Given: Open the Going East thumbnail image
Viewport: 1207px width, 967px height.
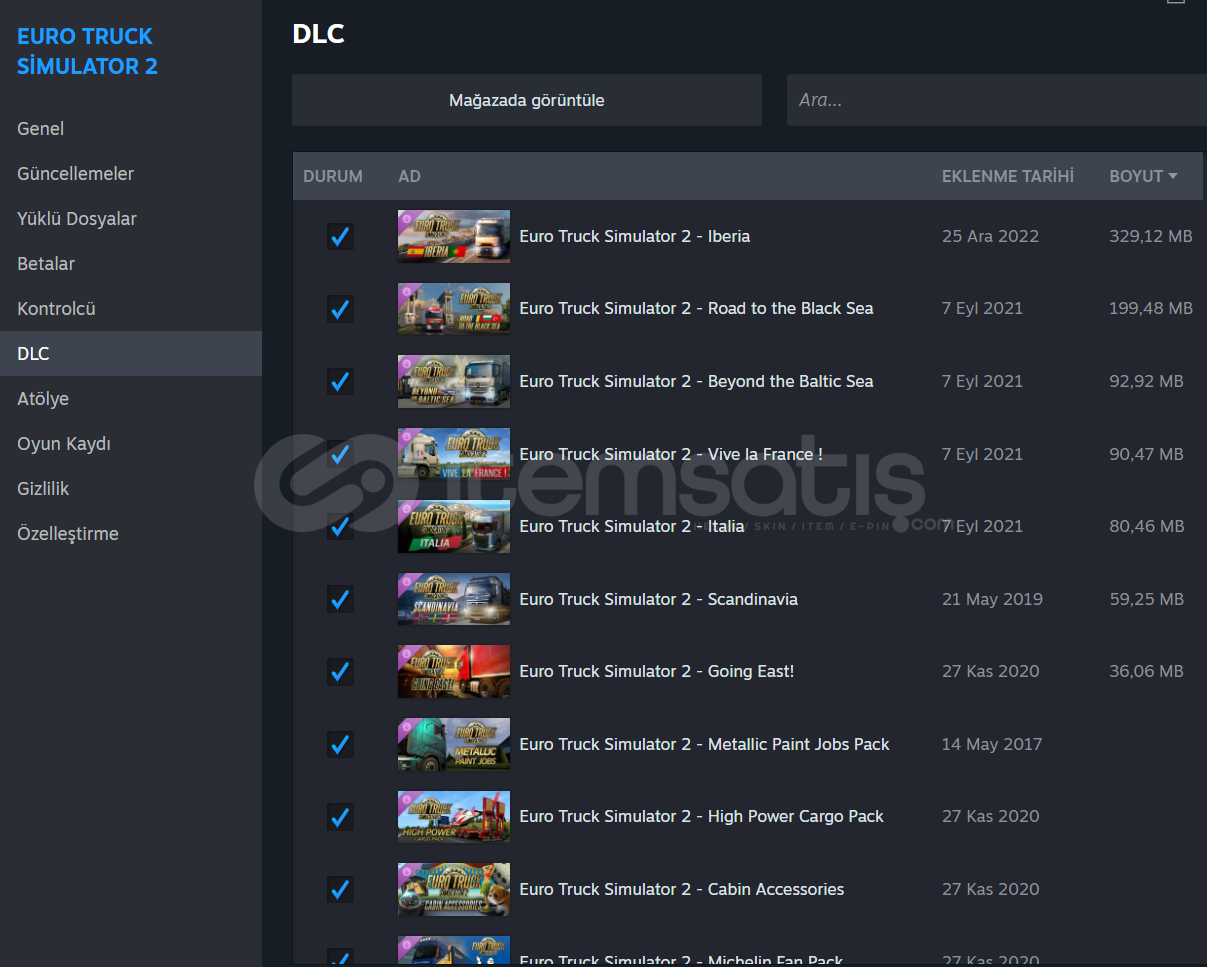Looking at the screenshot, I should pos(454,672).
